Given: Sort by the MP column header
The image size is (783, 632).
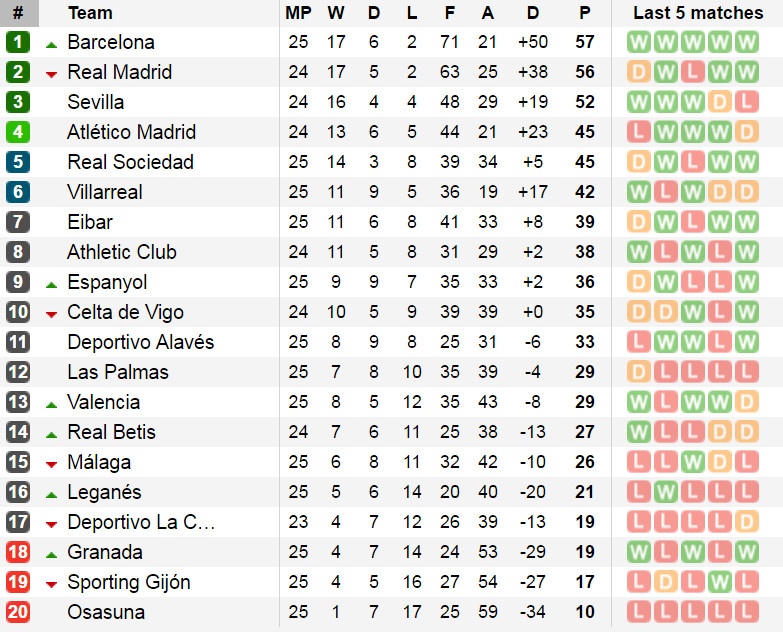Looking at the screenshot, I should (298, 13).
